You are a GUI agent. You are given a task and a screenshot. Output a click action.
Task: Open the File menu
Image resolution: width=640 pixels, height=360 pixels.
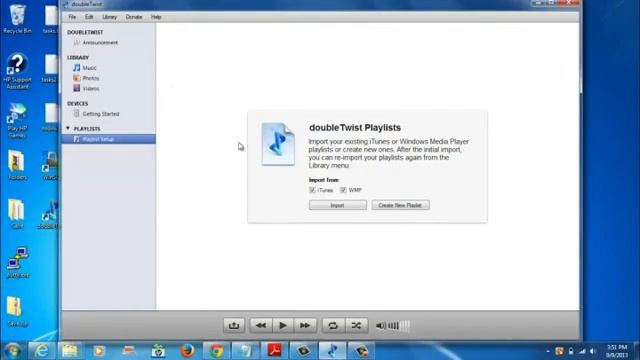pos(72,17)
